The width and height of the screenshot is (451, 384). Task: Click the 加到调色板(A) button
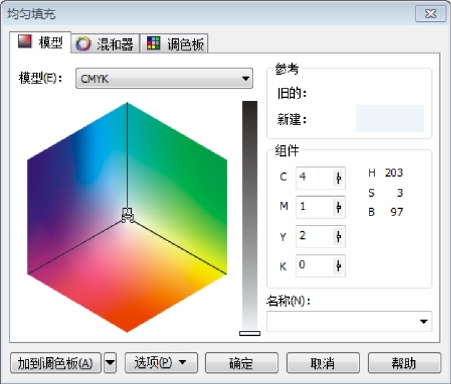55,363
